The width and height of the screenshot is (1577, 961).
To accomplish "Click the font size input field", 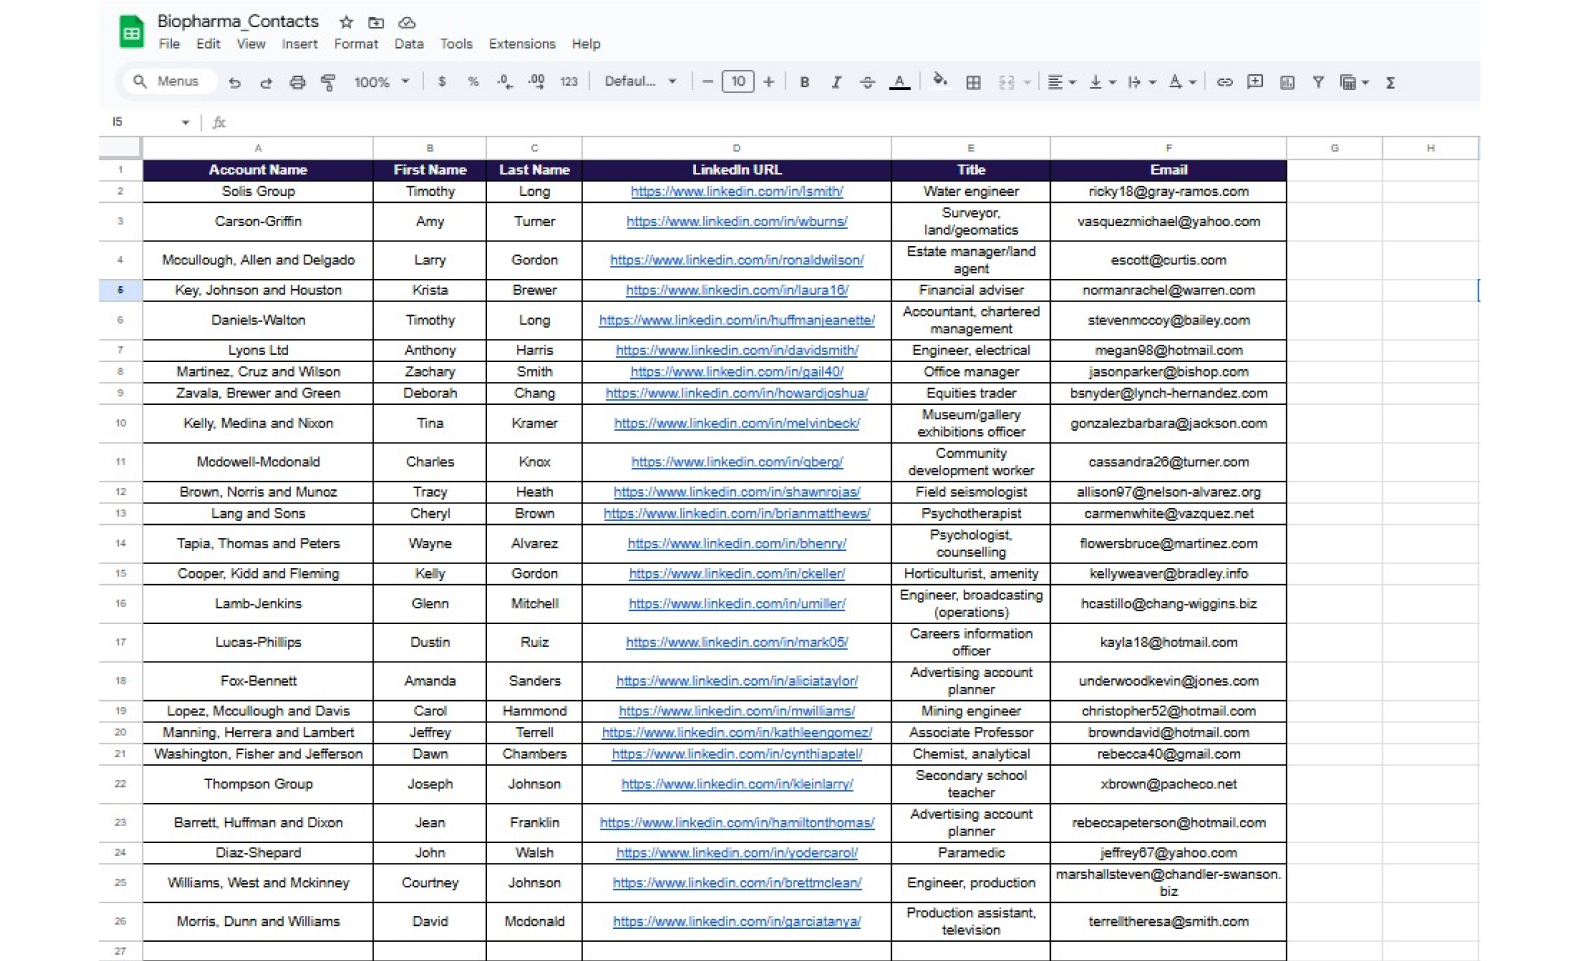I will tap(738, 82).
